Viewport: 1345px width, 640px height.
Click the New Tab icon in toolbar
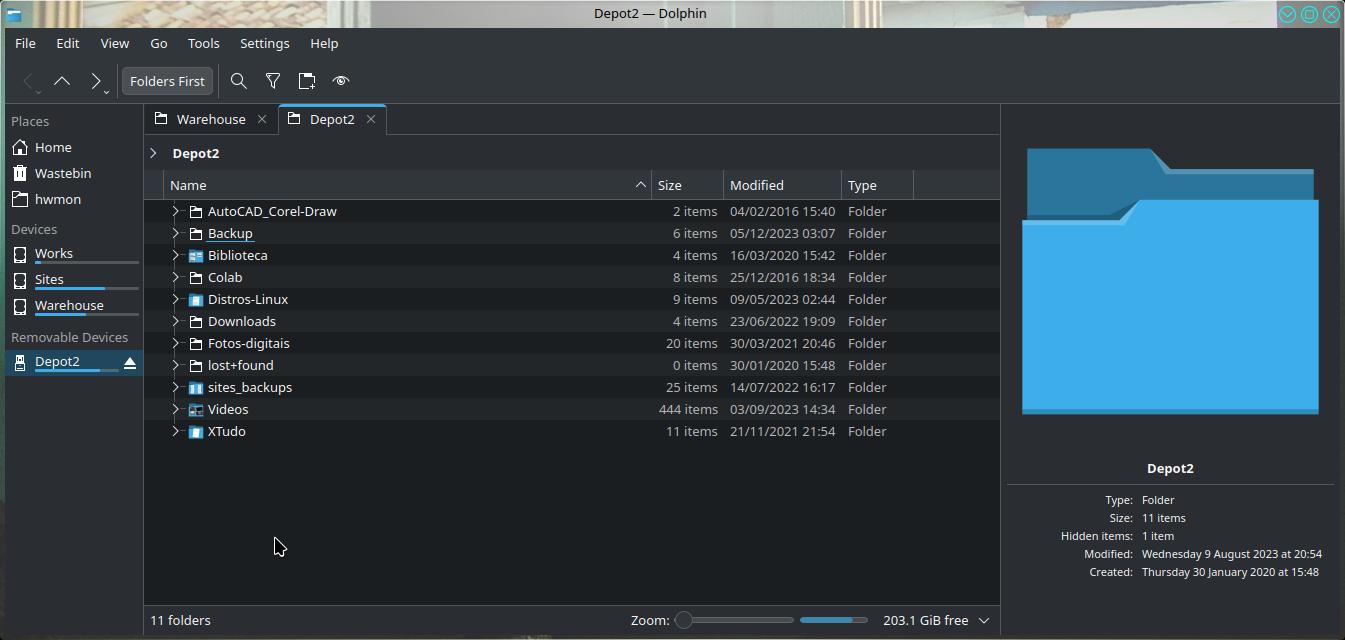coord(307,81)
